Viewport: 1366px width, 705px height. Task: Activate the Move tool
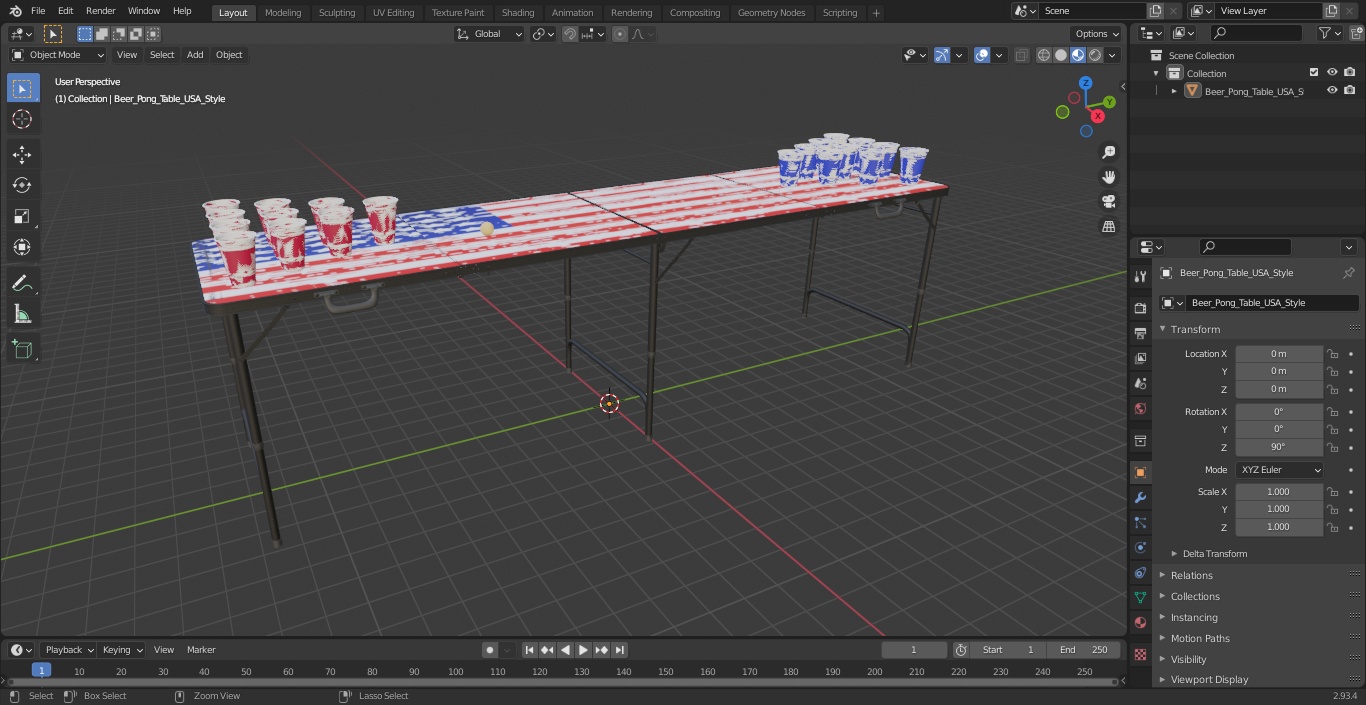[x=22, y=154]
